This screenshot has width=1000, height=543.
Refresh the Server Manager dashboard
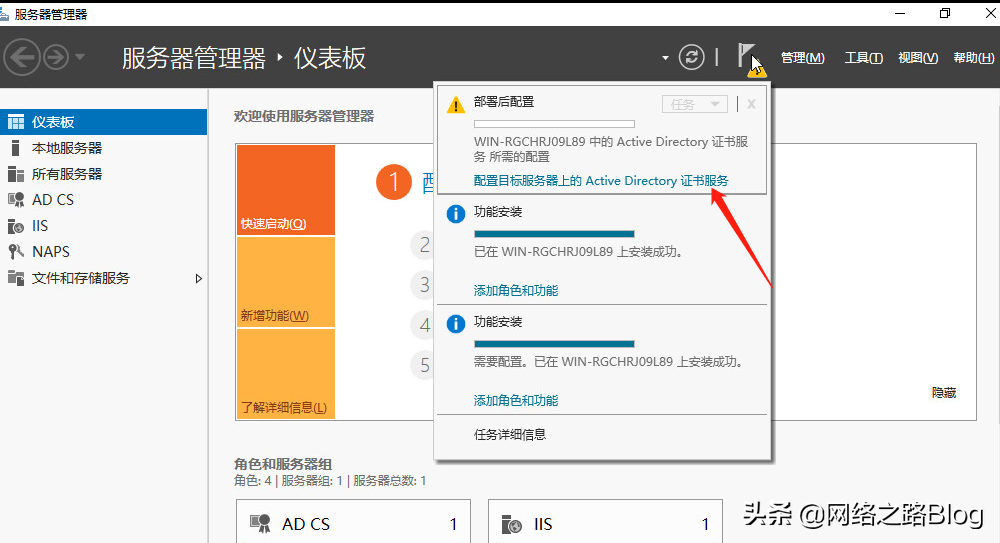tap(691, 57)
